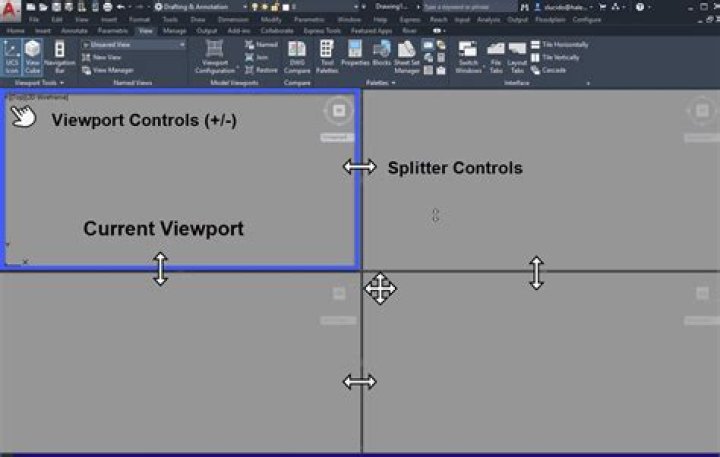
Task: Click the Open file icon in quick access toolbar
Action: (x=43, y=7)
